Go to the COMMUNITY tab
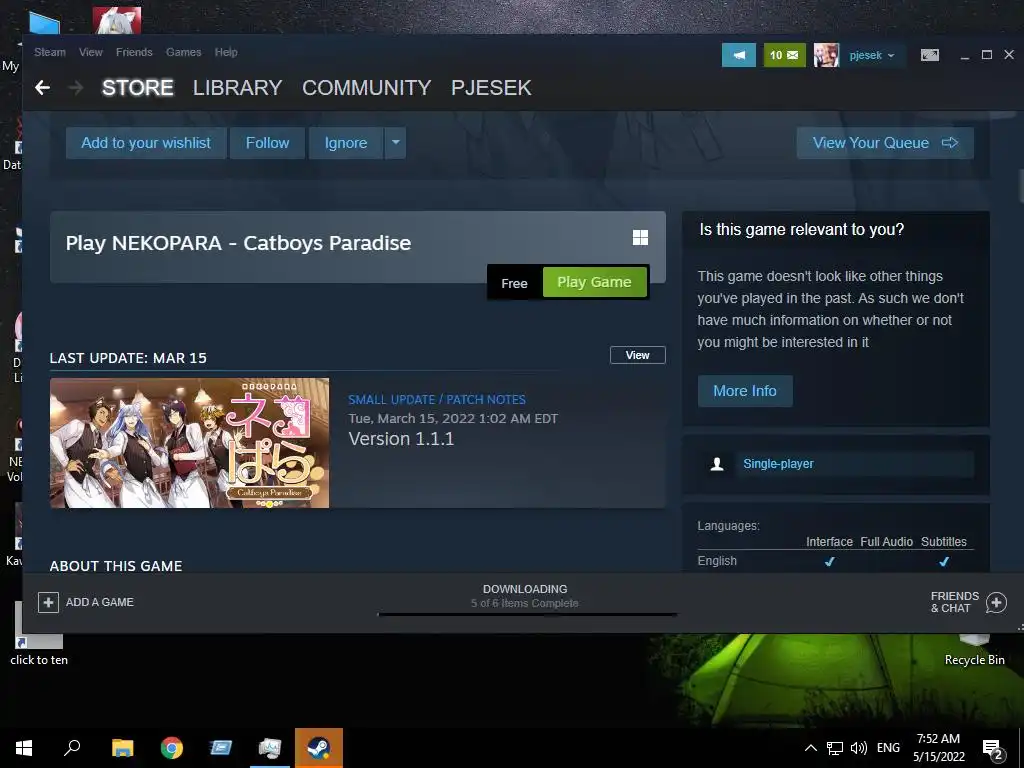1024x768 pixels. (x=366, y=88)
